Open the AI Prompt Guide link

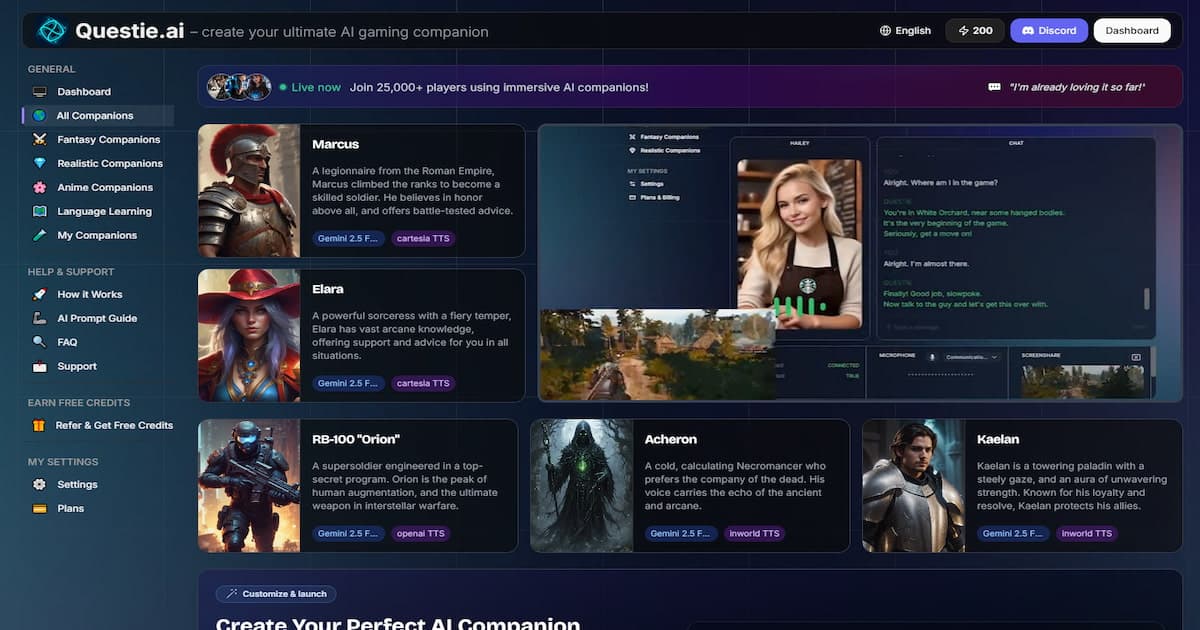click(x=98, y=319)
